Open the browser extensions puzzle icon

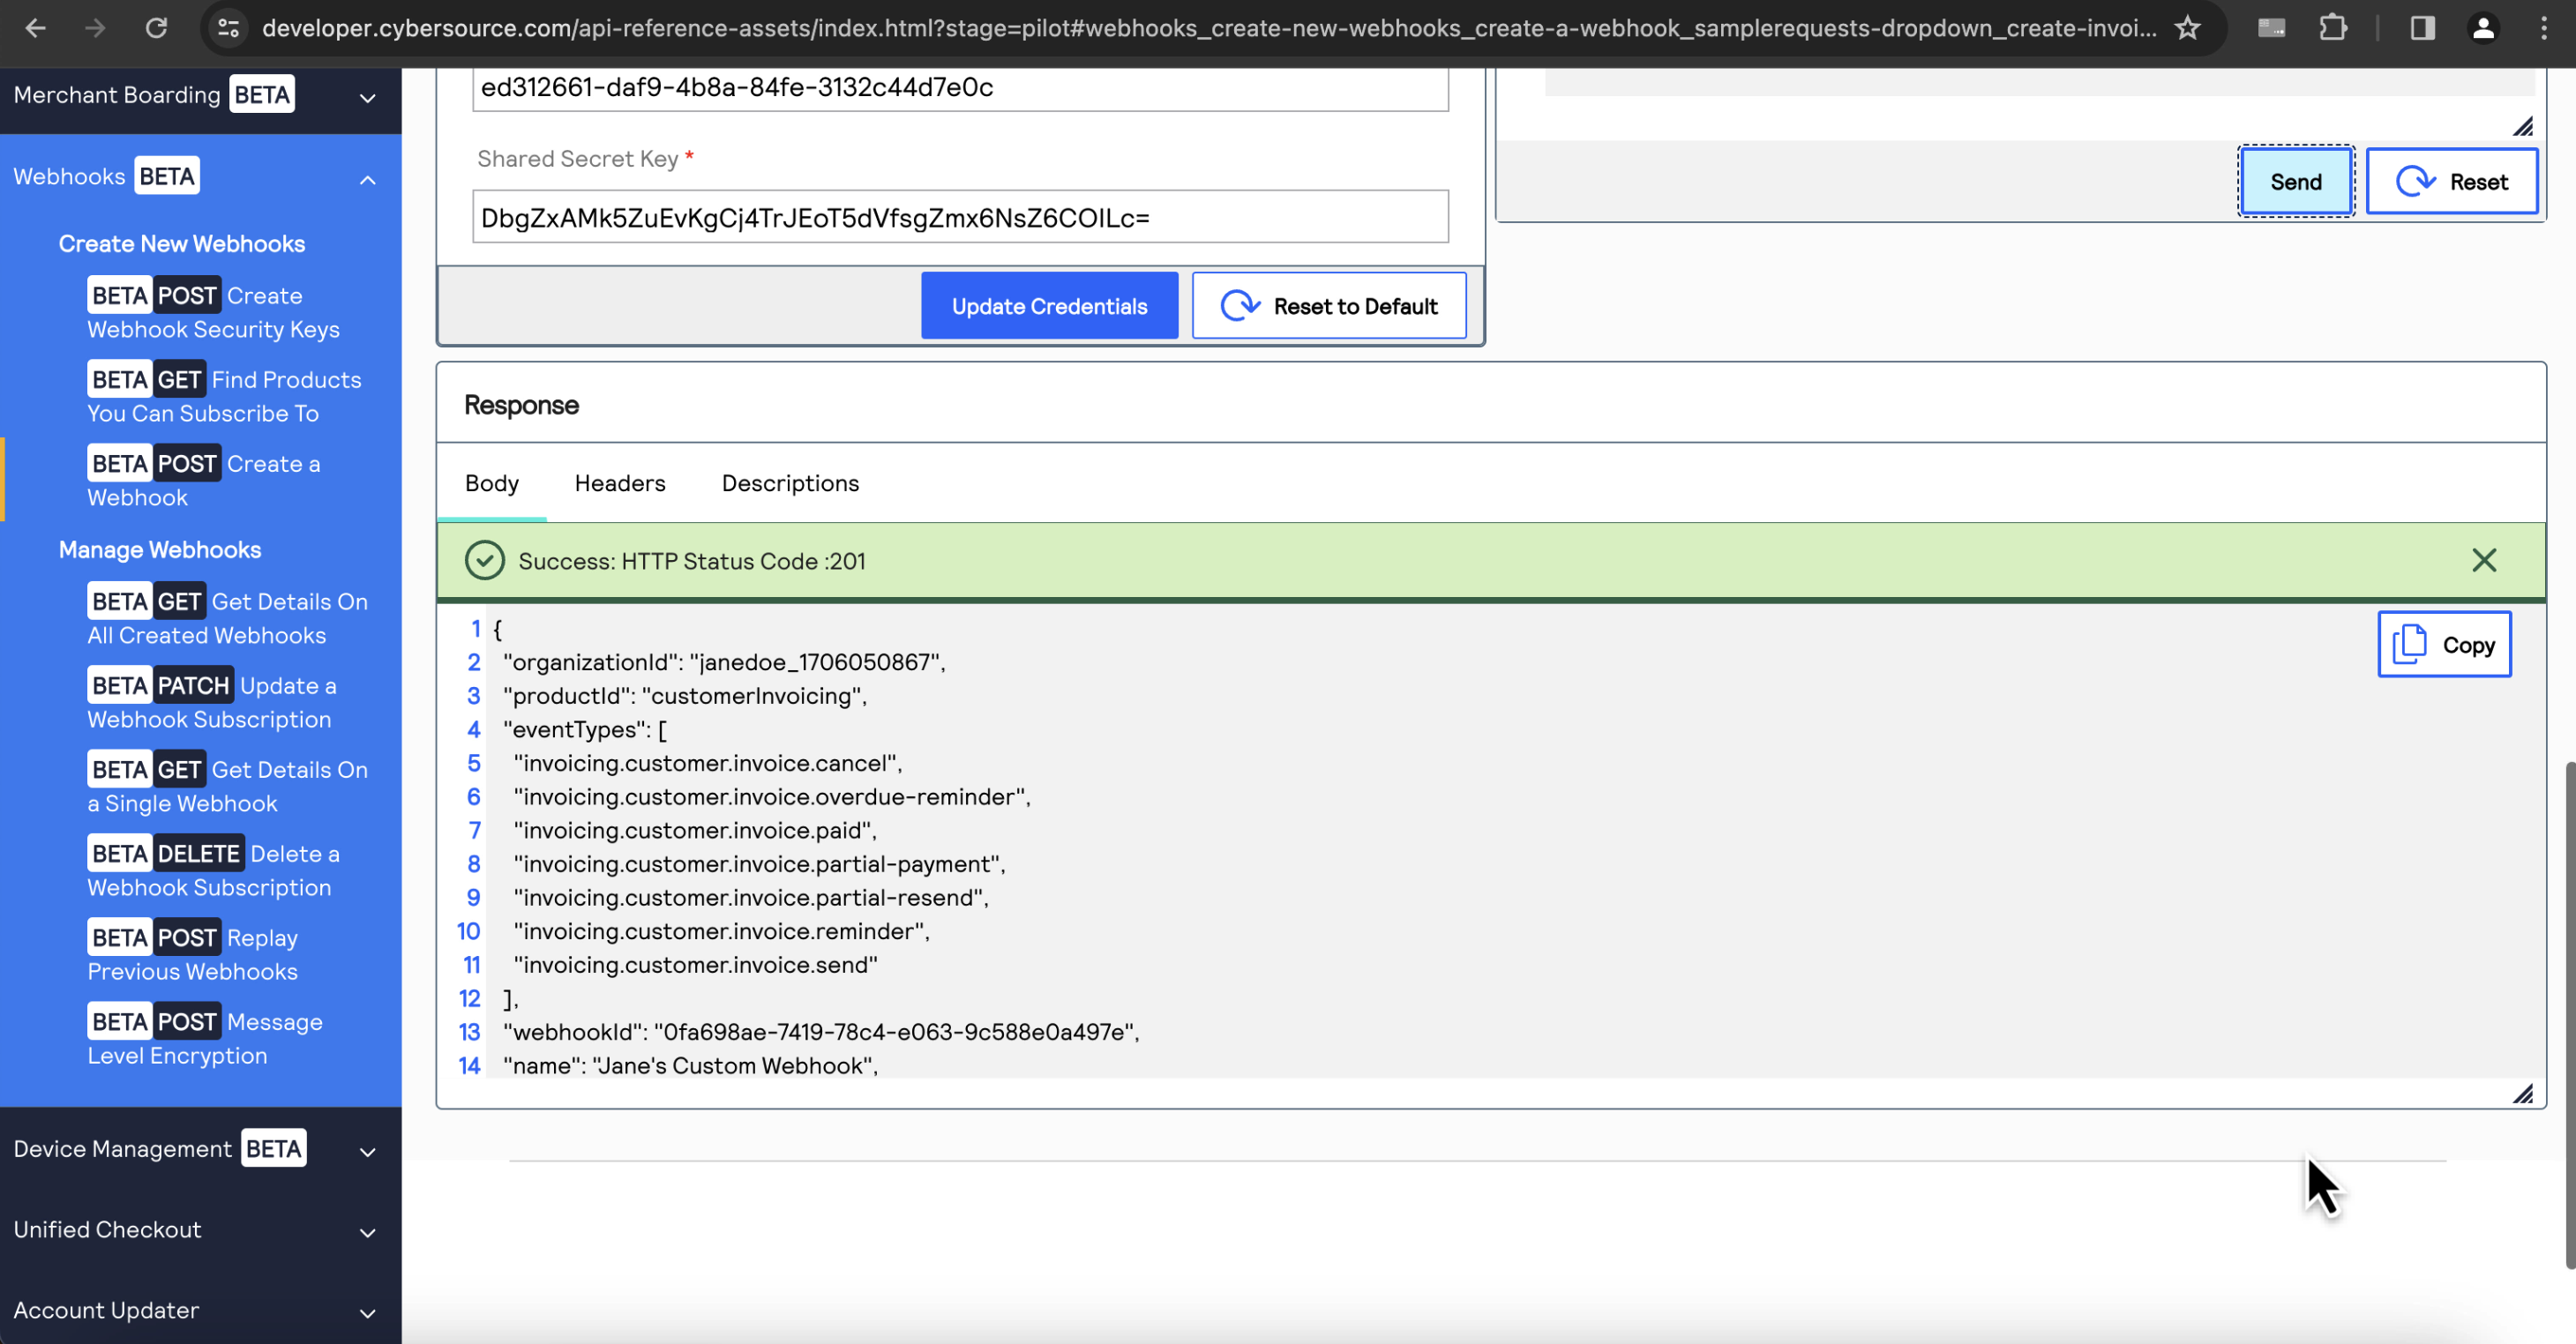[x=2333, y=28]
